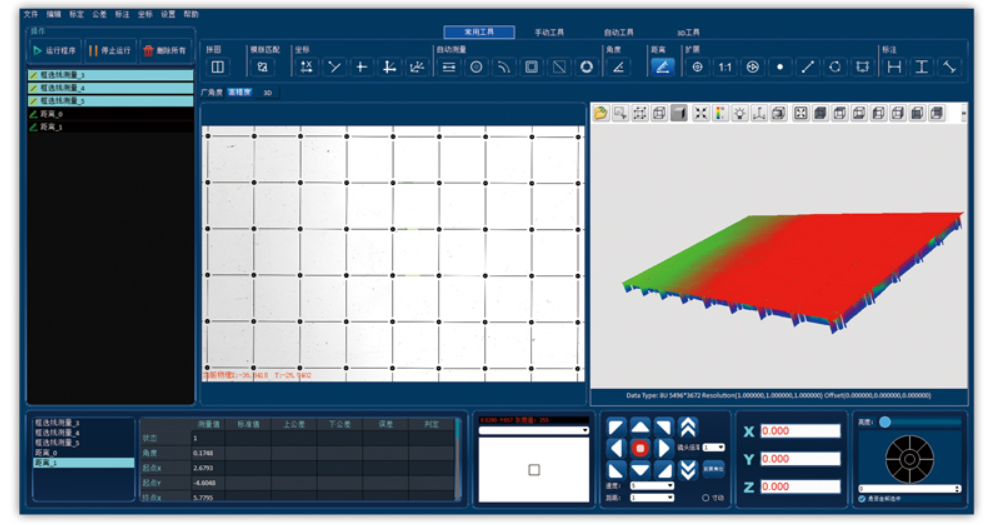
Task: Open the 帮助 menu
Action: tap(191, 14)
